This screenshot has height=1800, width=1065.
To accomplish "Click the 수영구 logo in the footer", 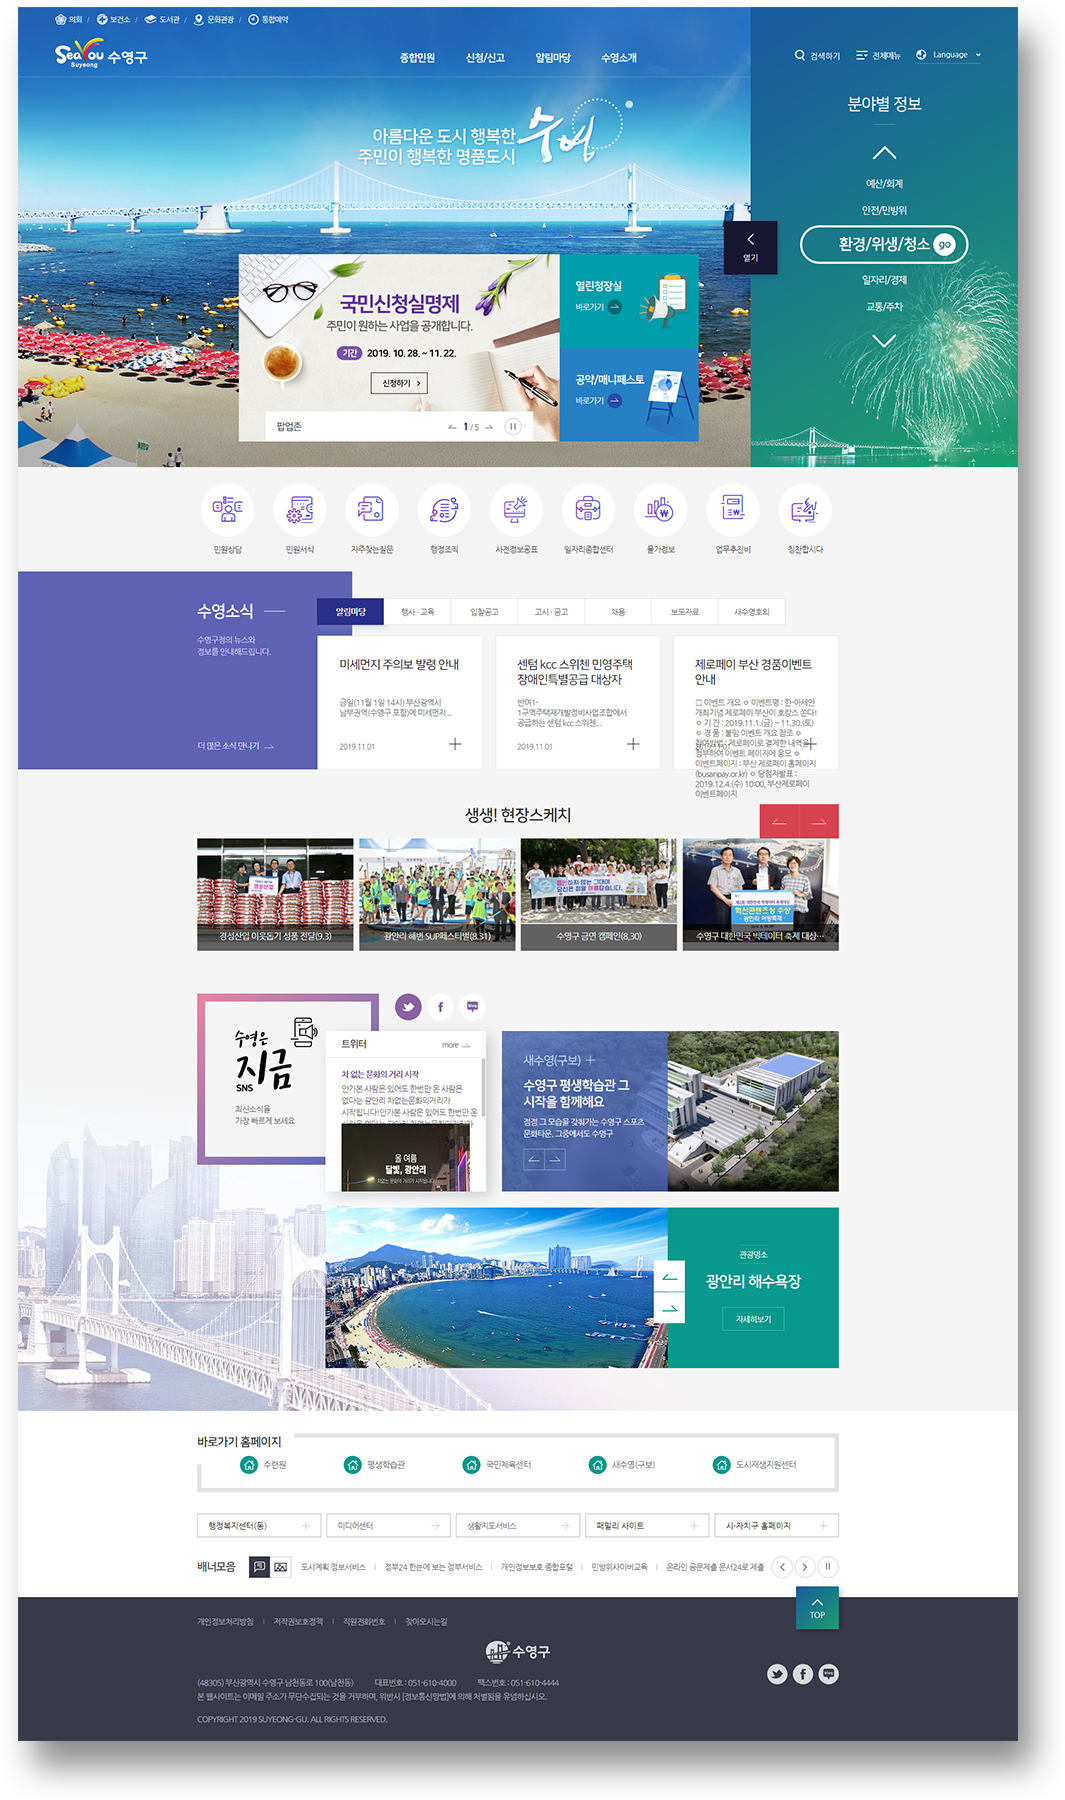I will (518, 1651).
